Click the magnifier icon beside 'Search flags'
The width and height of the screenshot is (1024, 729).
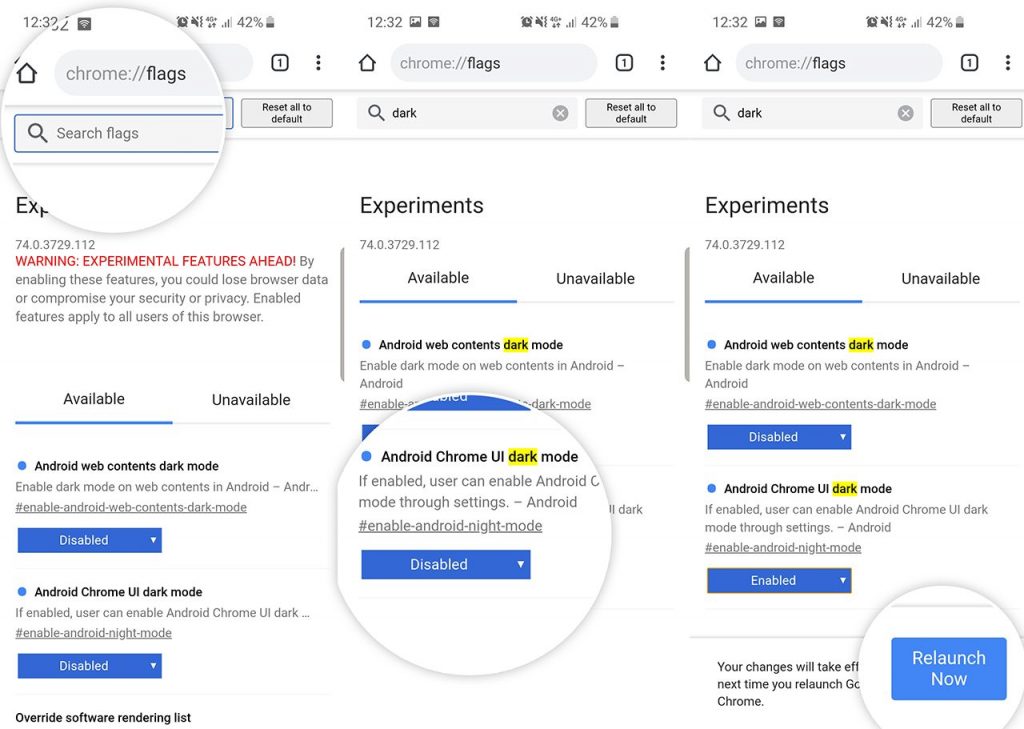(x=37, y=133)
